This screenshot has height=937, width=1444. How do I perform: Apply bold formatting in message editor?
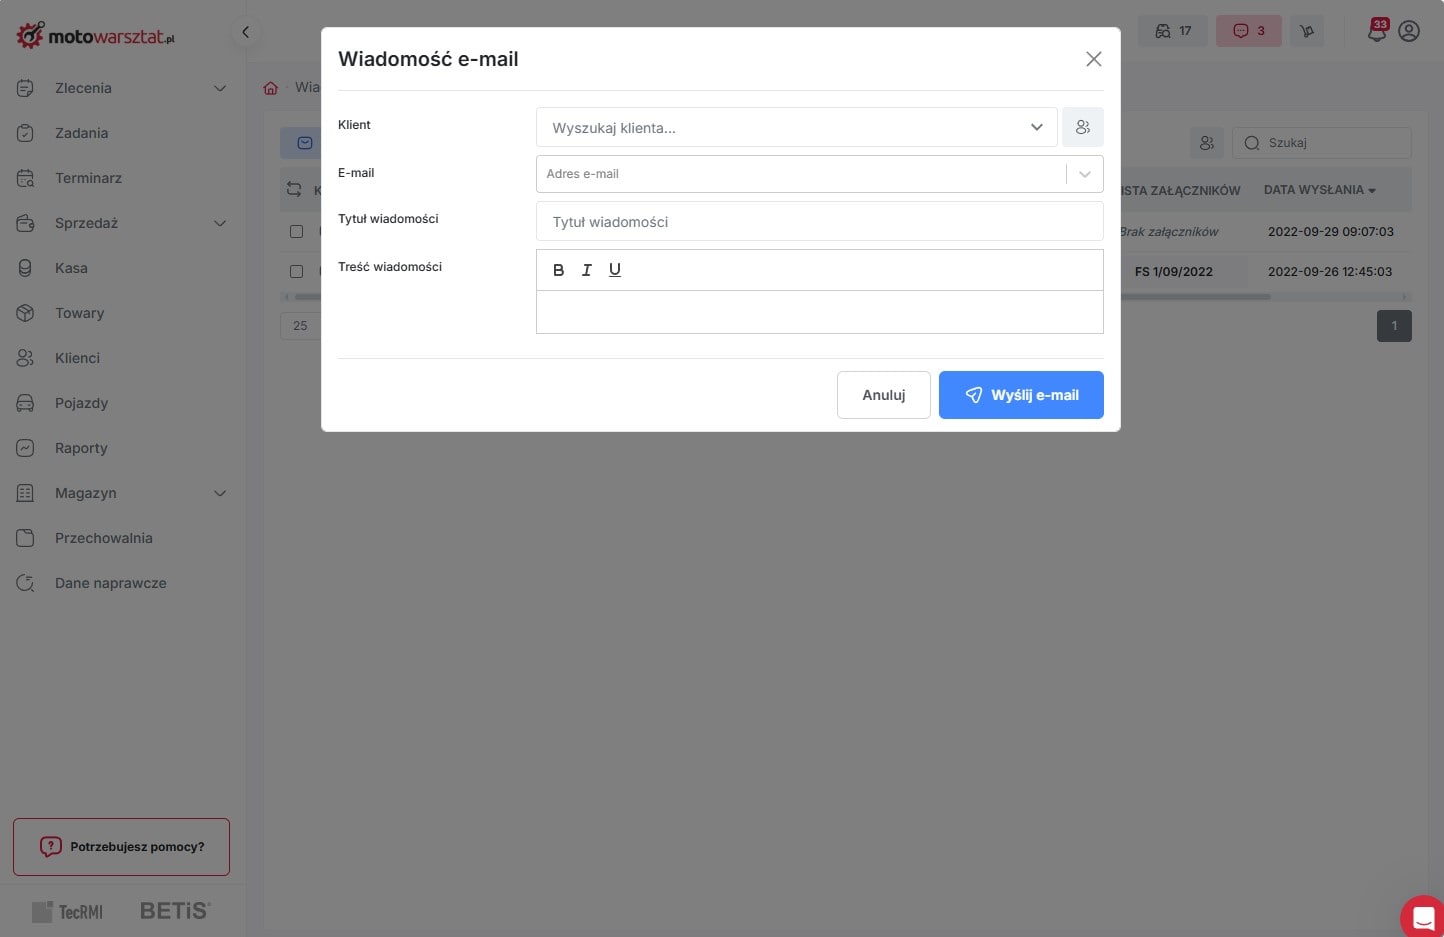click(558, 270)
